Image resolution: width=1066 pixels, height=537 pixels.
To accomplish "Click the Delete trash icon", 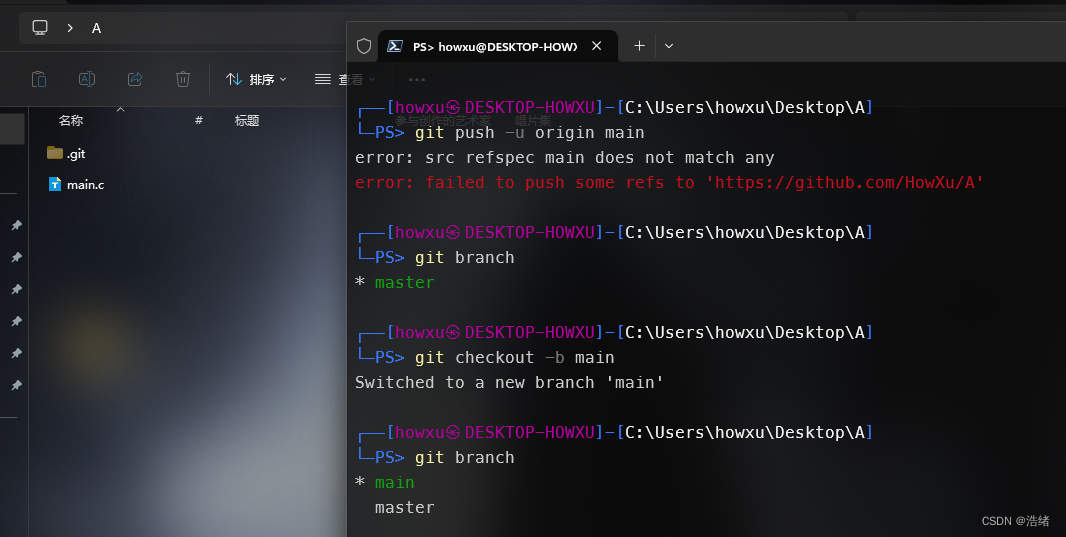I will tap(183, 79).
